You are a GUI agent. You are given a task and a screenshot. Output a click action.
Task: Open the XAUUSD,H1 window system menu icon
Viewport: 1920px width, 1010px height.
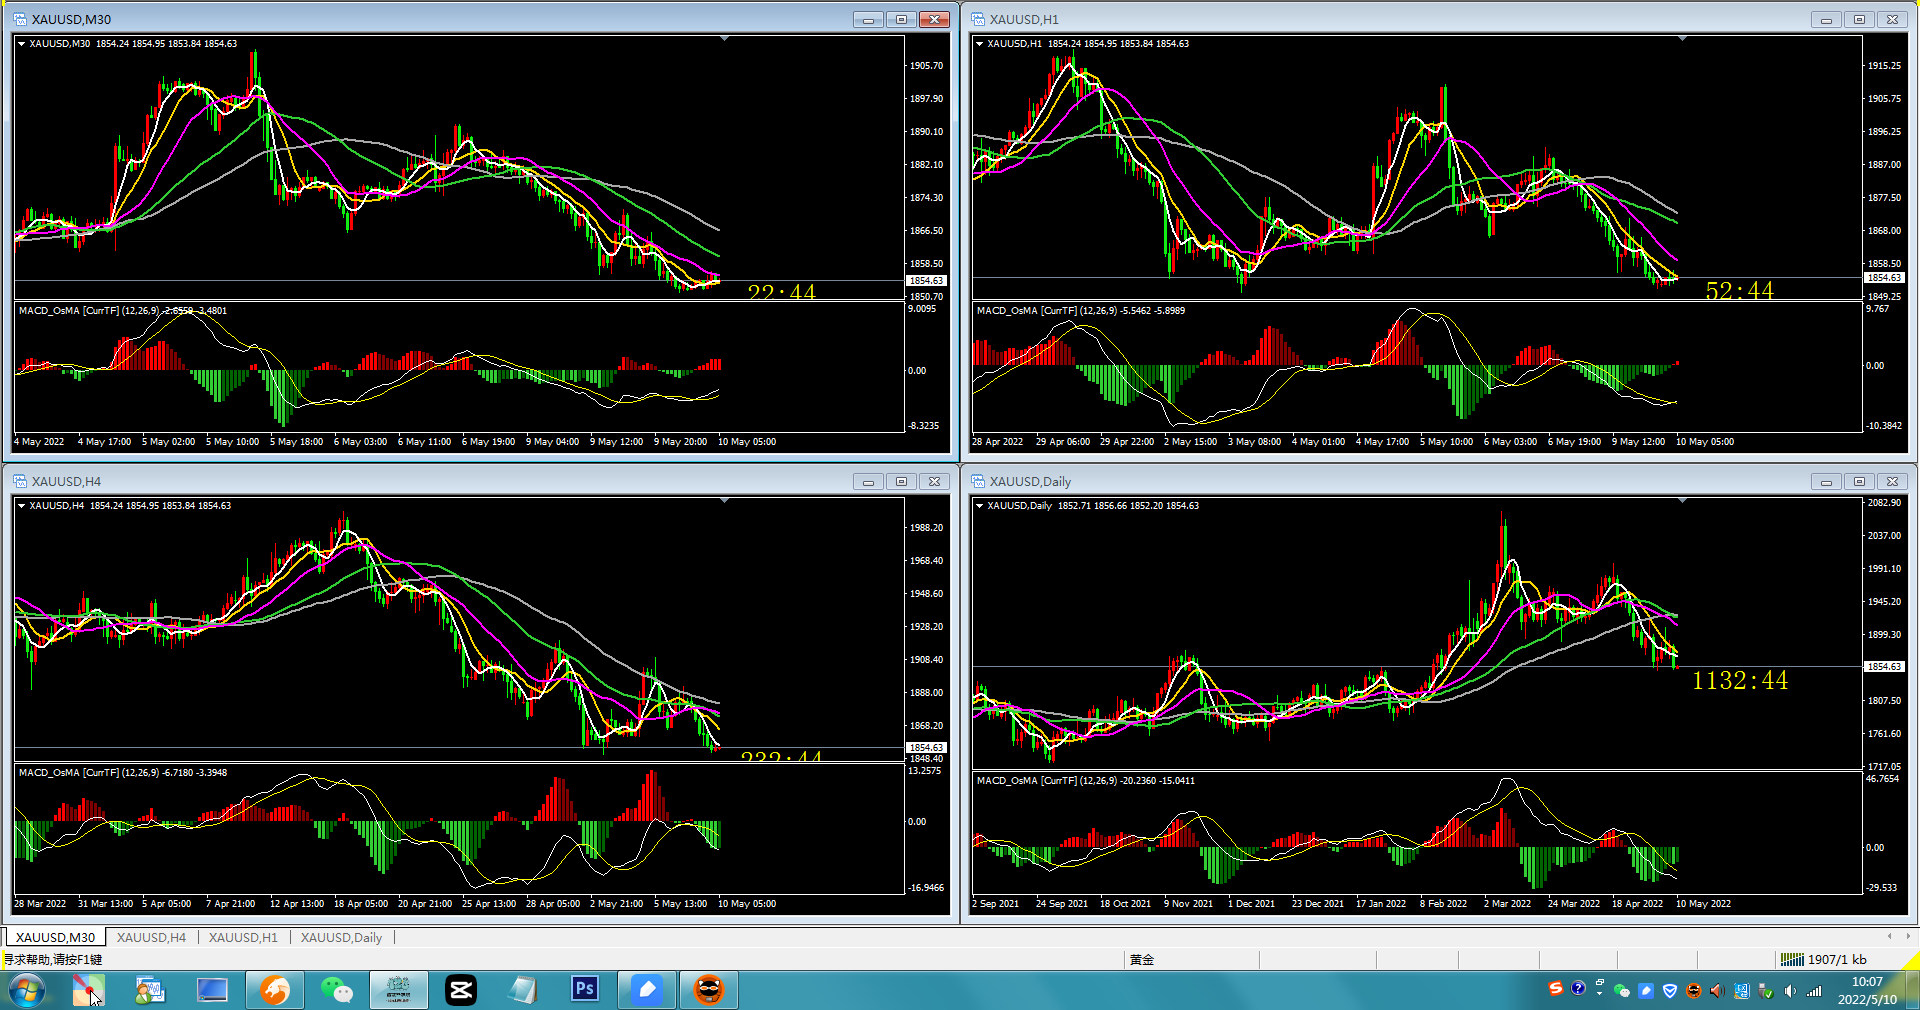pos(978,19)
